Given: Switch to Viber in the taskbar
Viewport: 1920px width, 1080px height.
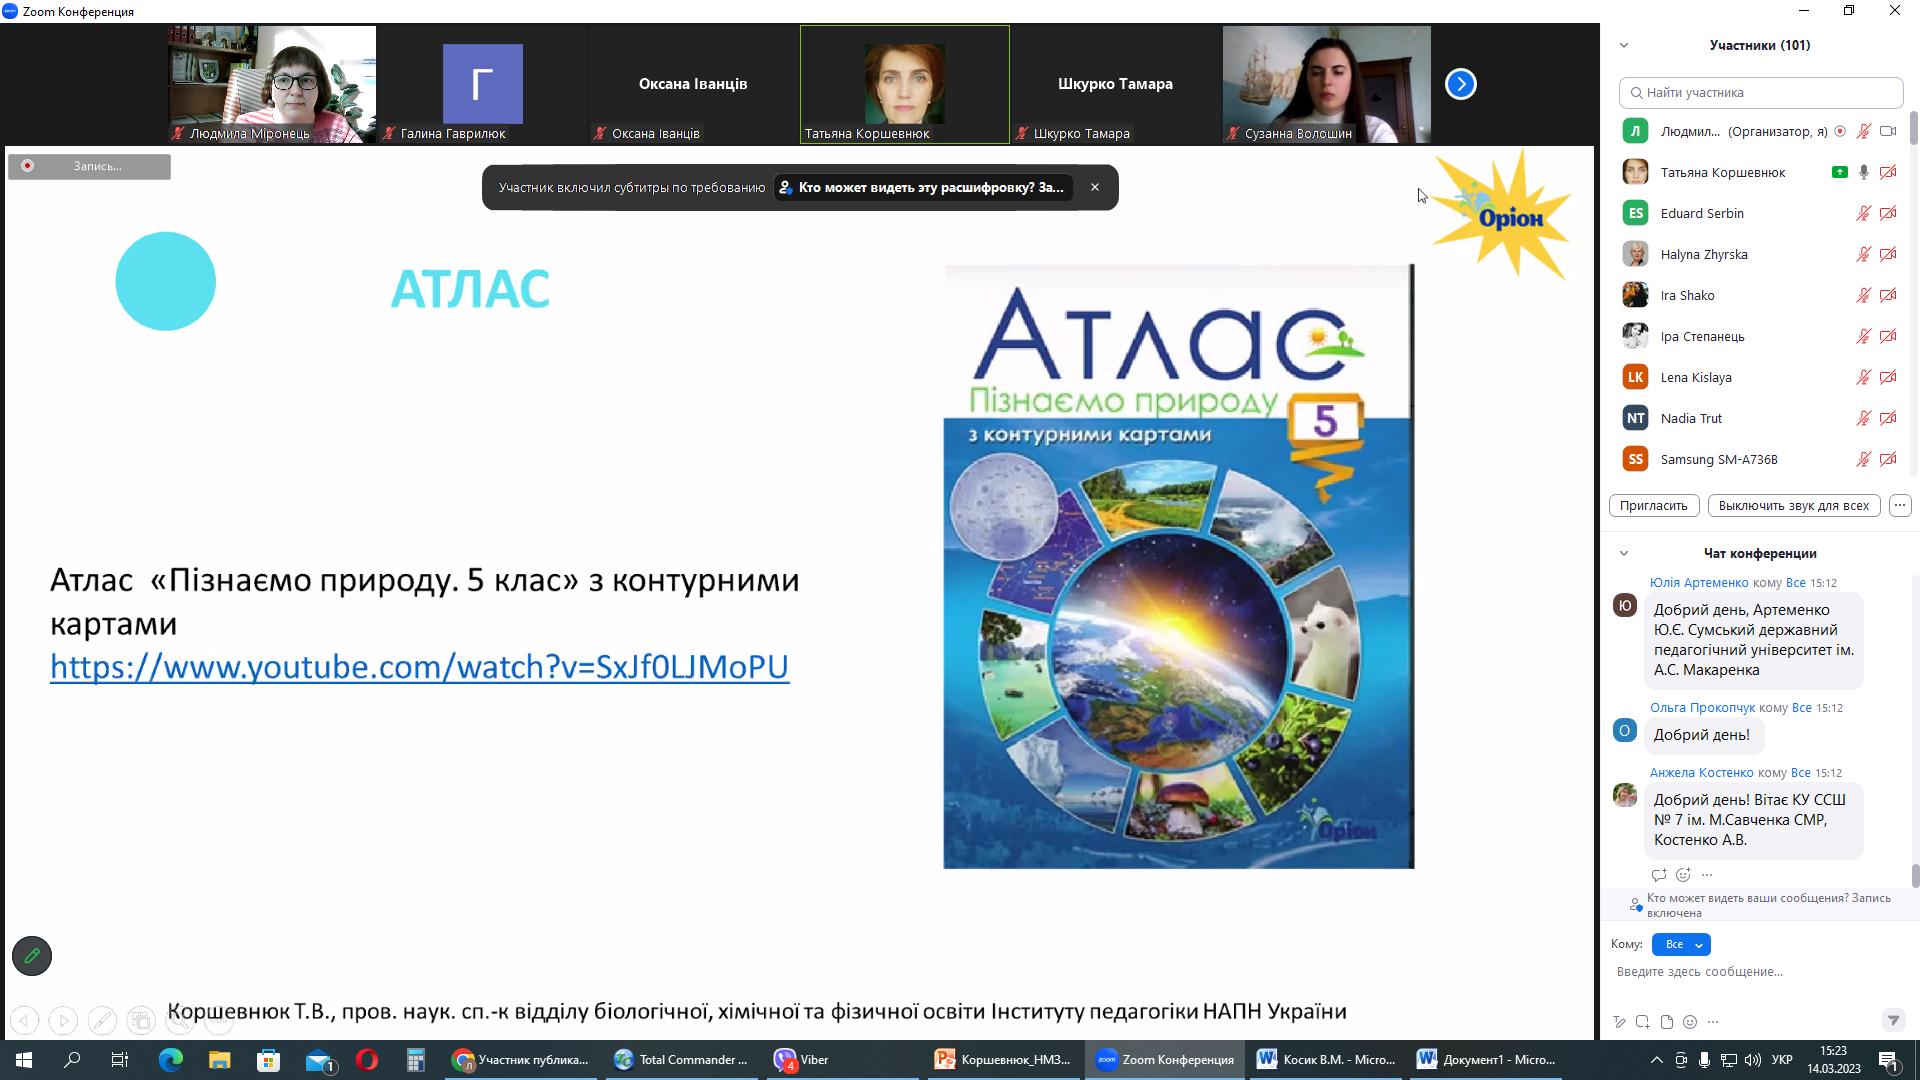Looking at the screenshot, I should click(802, 1059).
